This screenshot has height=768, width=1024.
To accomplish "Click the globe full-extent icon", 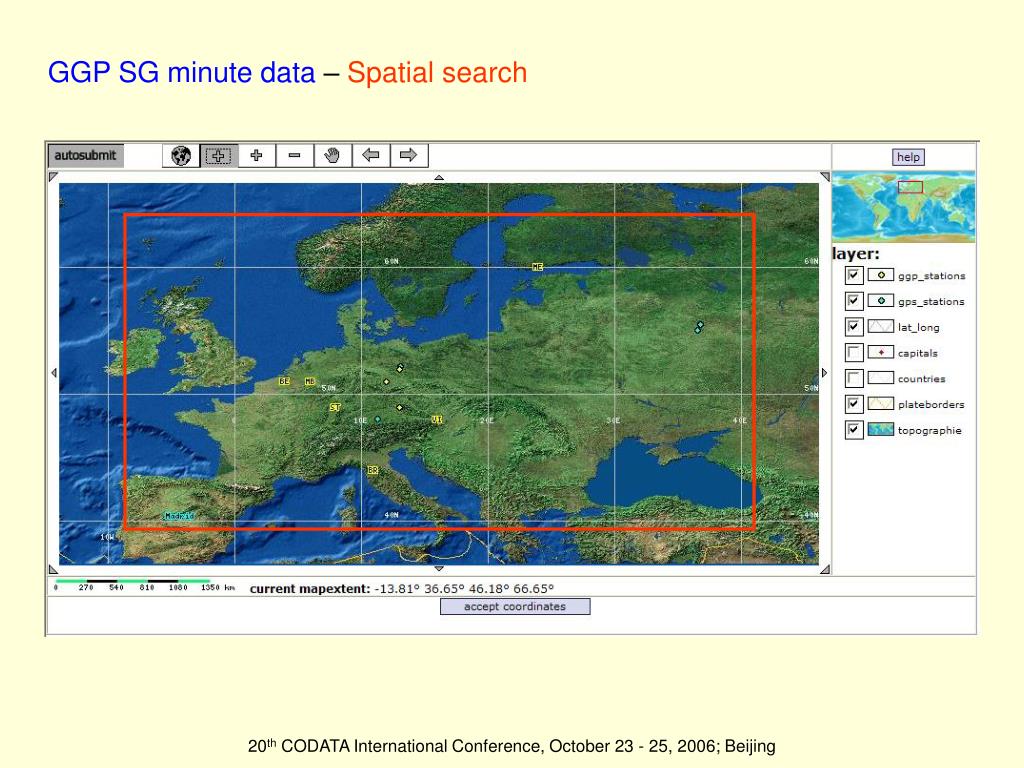I will [181, 155].
